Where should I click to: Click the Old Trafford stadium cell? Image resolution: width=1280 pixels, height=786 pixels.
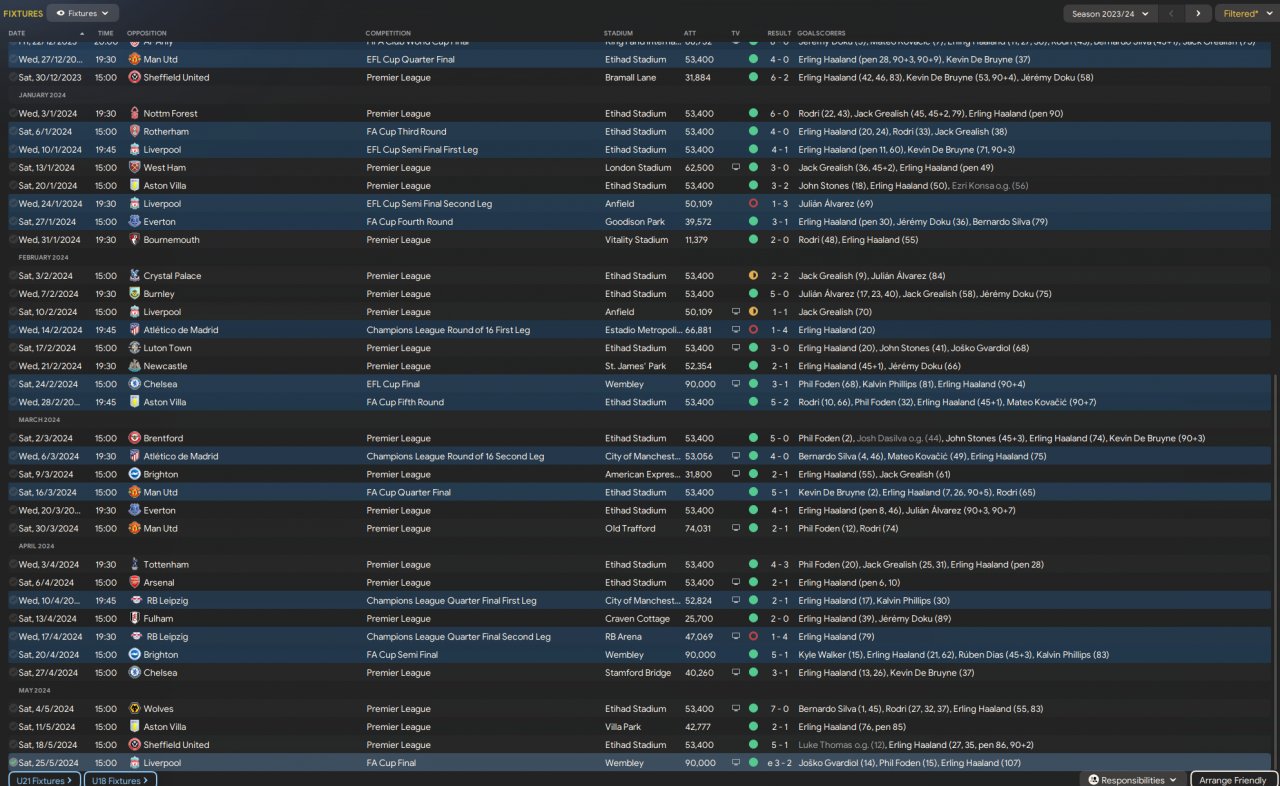pyautogui.click(x=630, y=529)
